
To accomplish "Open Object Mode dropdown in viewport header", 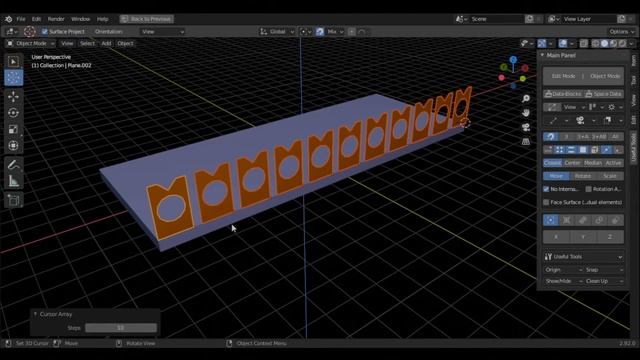I will tap(30, 43).
